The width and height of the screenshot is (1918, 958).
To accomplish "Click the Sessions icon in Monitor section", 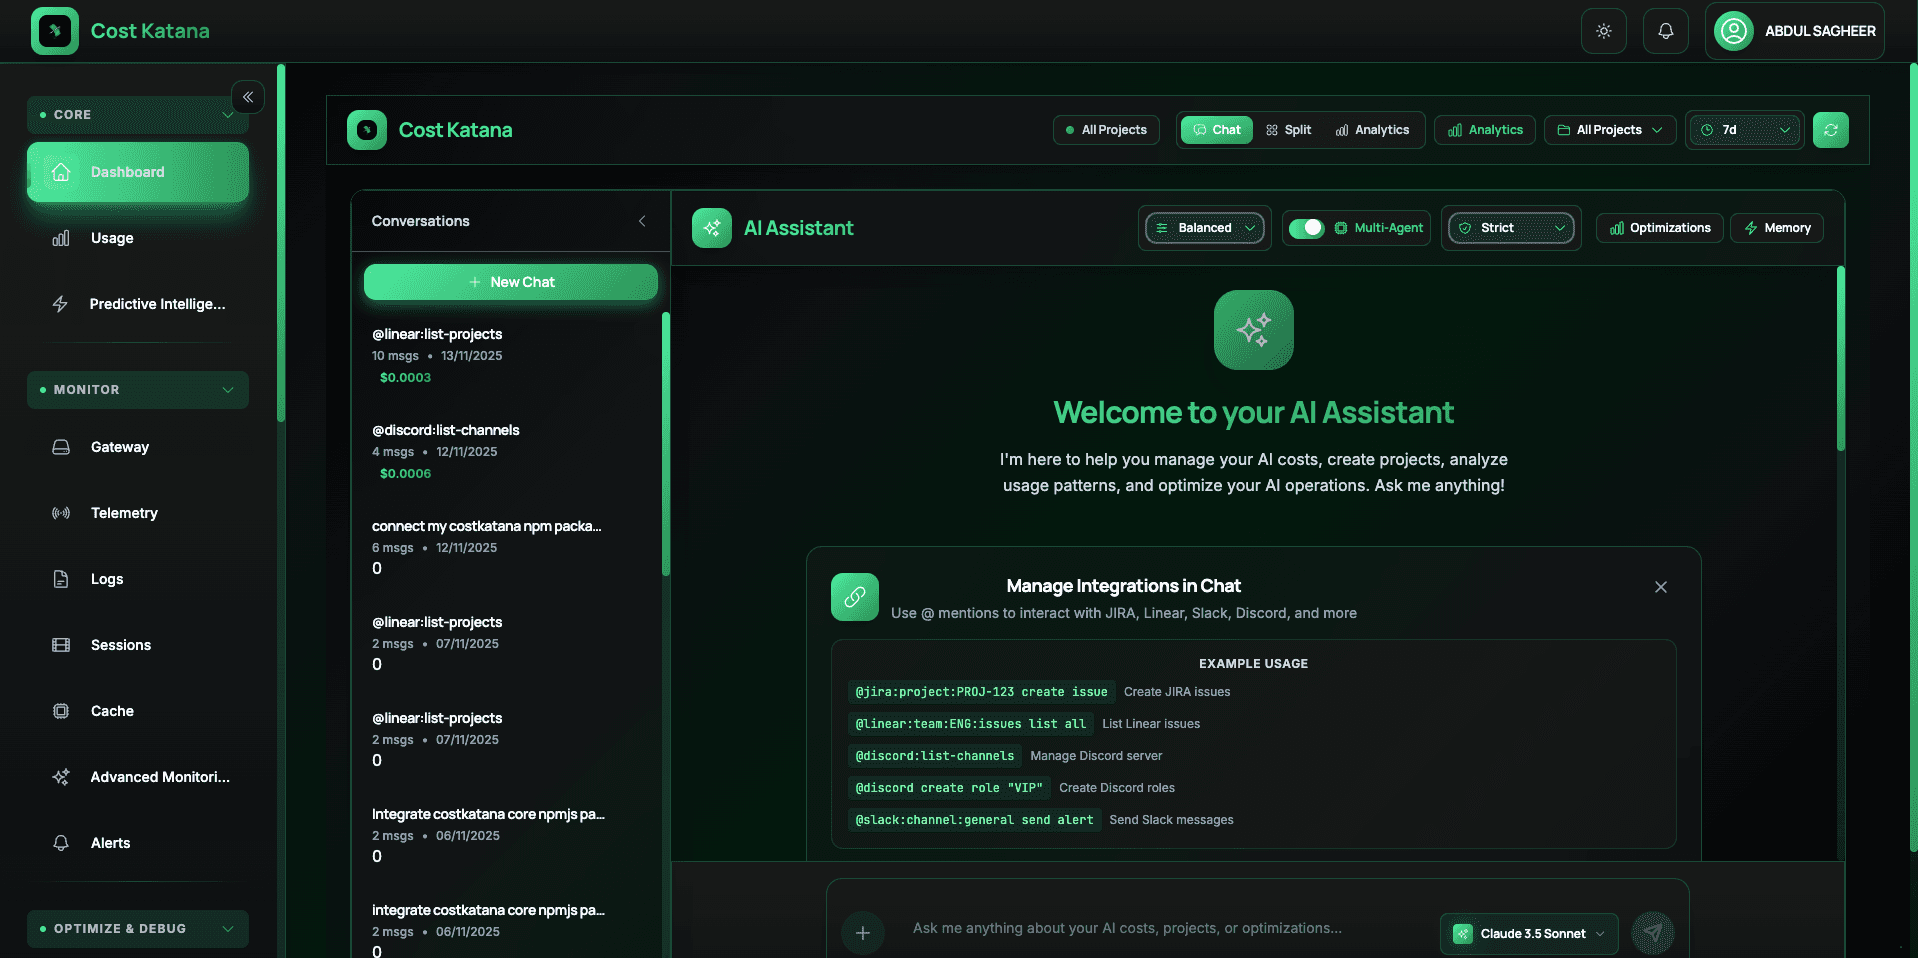I will click(x=61, y=645).
